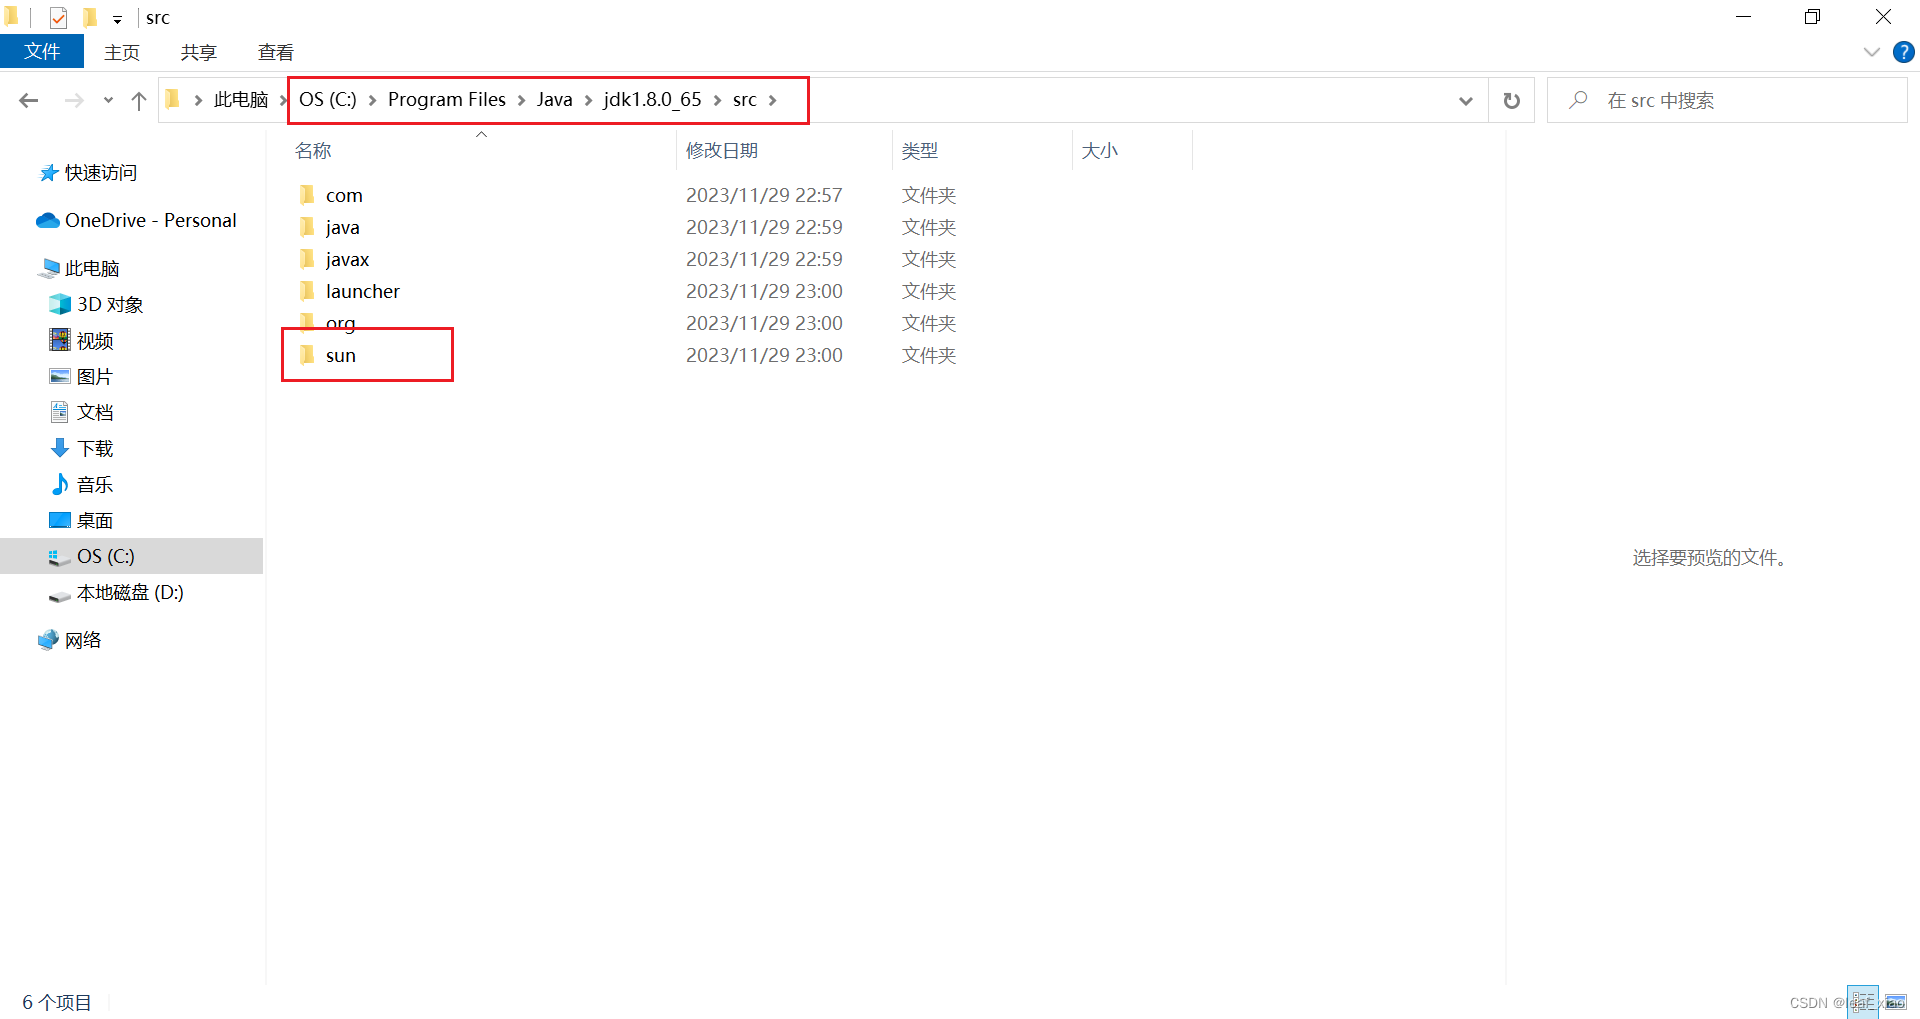This screenshot has height=1019, width=1920.
Task: Expand the chevron after Java breadcrumb
Action: pos(588,100)
